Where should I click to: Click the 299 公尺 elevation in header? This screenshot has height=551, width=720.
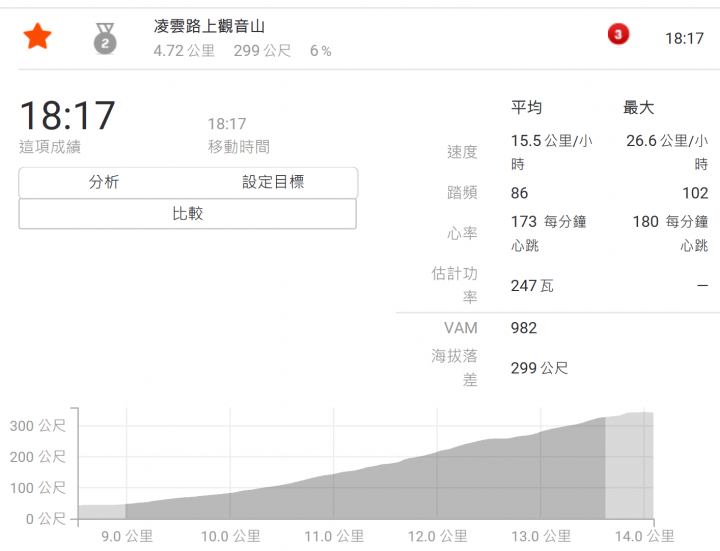262,51
